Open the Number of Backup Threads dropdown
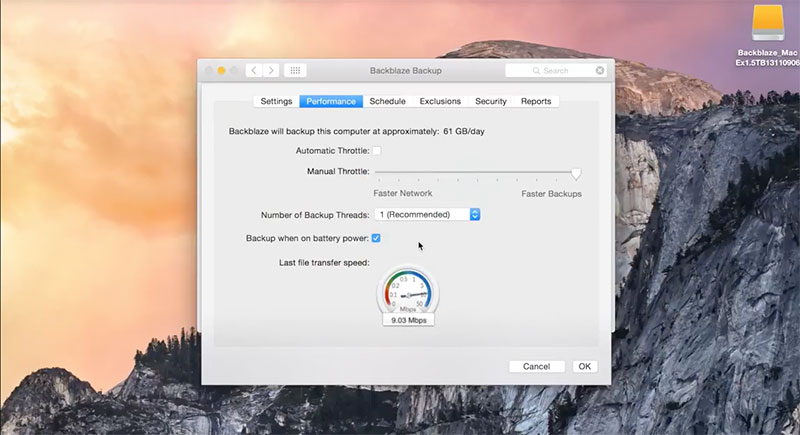Image resolution: width=800 pixels, height=435 pixels. point(427,214)
